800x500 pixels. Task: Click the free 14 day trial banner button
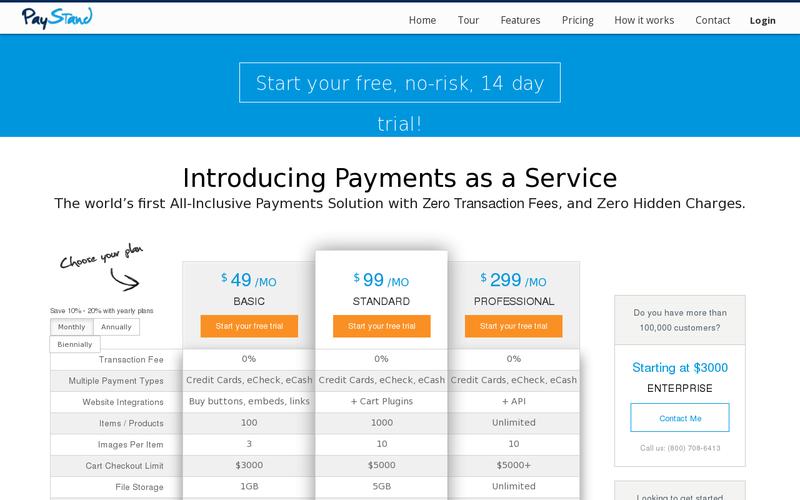399,83
